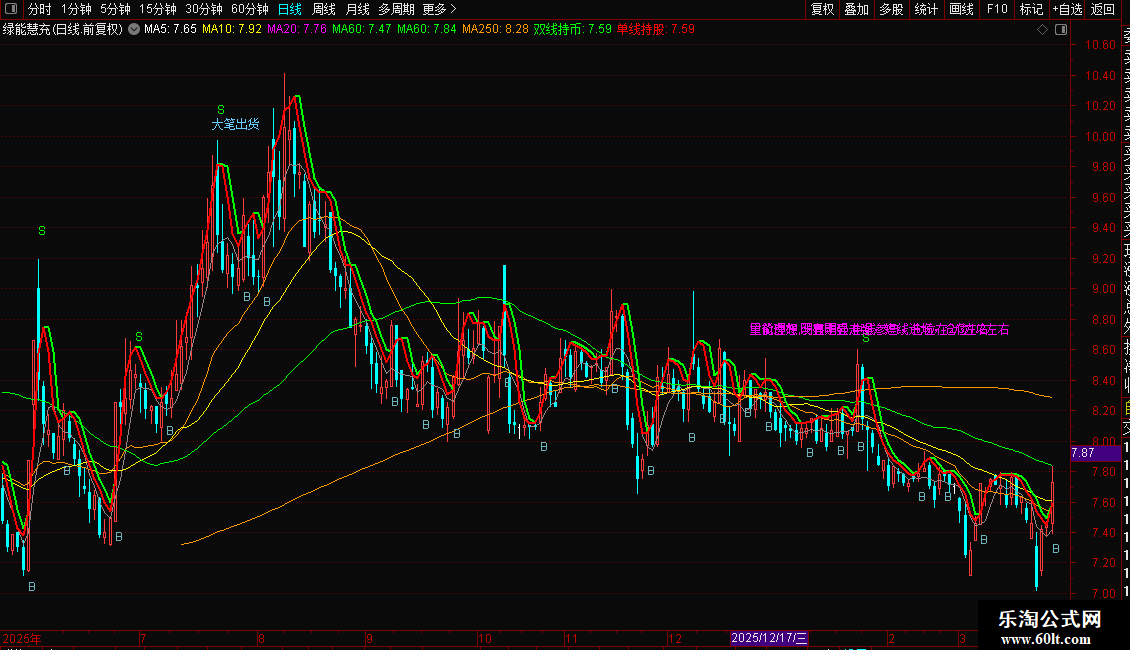The width and height of the screenshot is (1130, 650).
Task: Select the 60分钟 period tab
Action: [250, 9]
